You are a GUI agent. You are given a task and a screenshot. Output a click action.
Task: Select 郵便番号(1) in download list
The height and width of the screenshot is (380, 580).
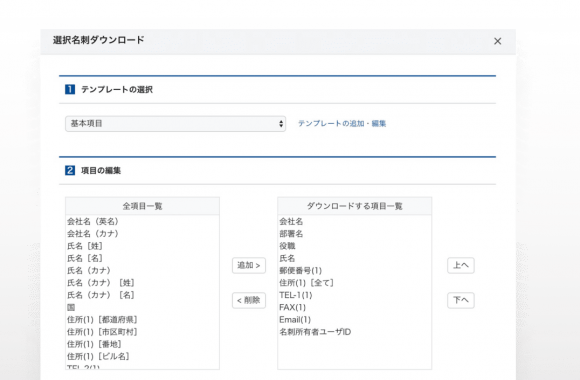pyautogui.click(x=354, y=270)
